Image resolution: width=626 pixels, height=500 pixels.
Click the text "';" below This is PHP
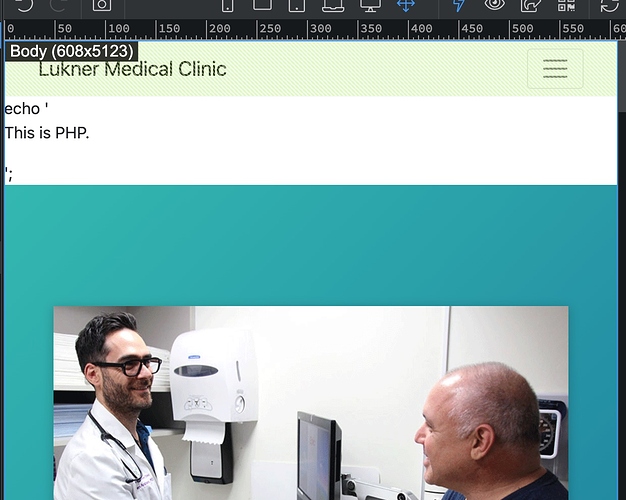coord(9,174)
